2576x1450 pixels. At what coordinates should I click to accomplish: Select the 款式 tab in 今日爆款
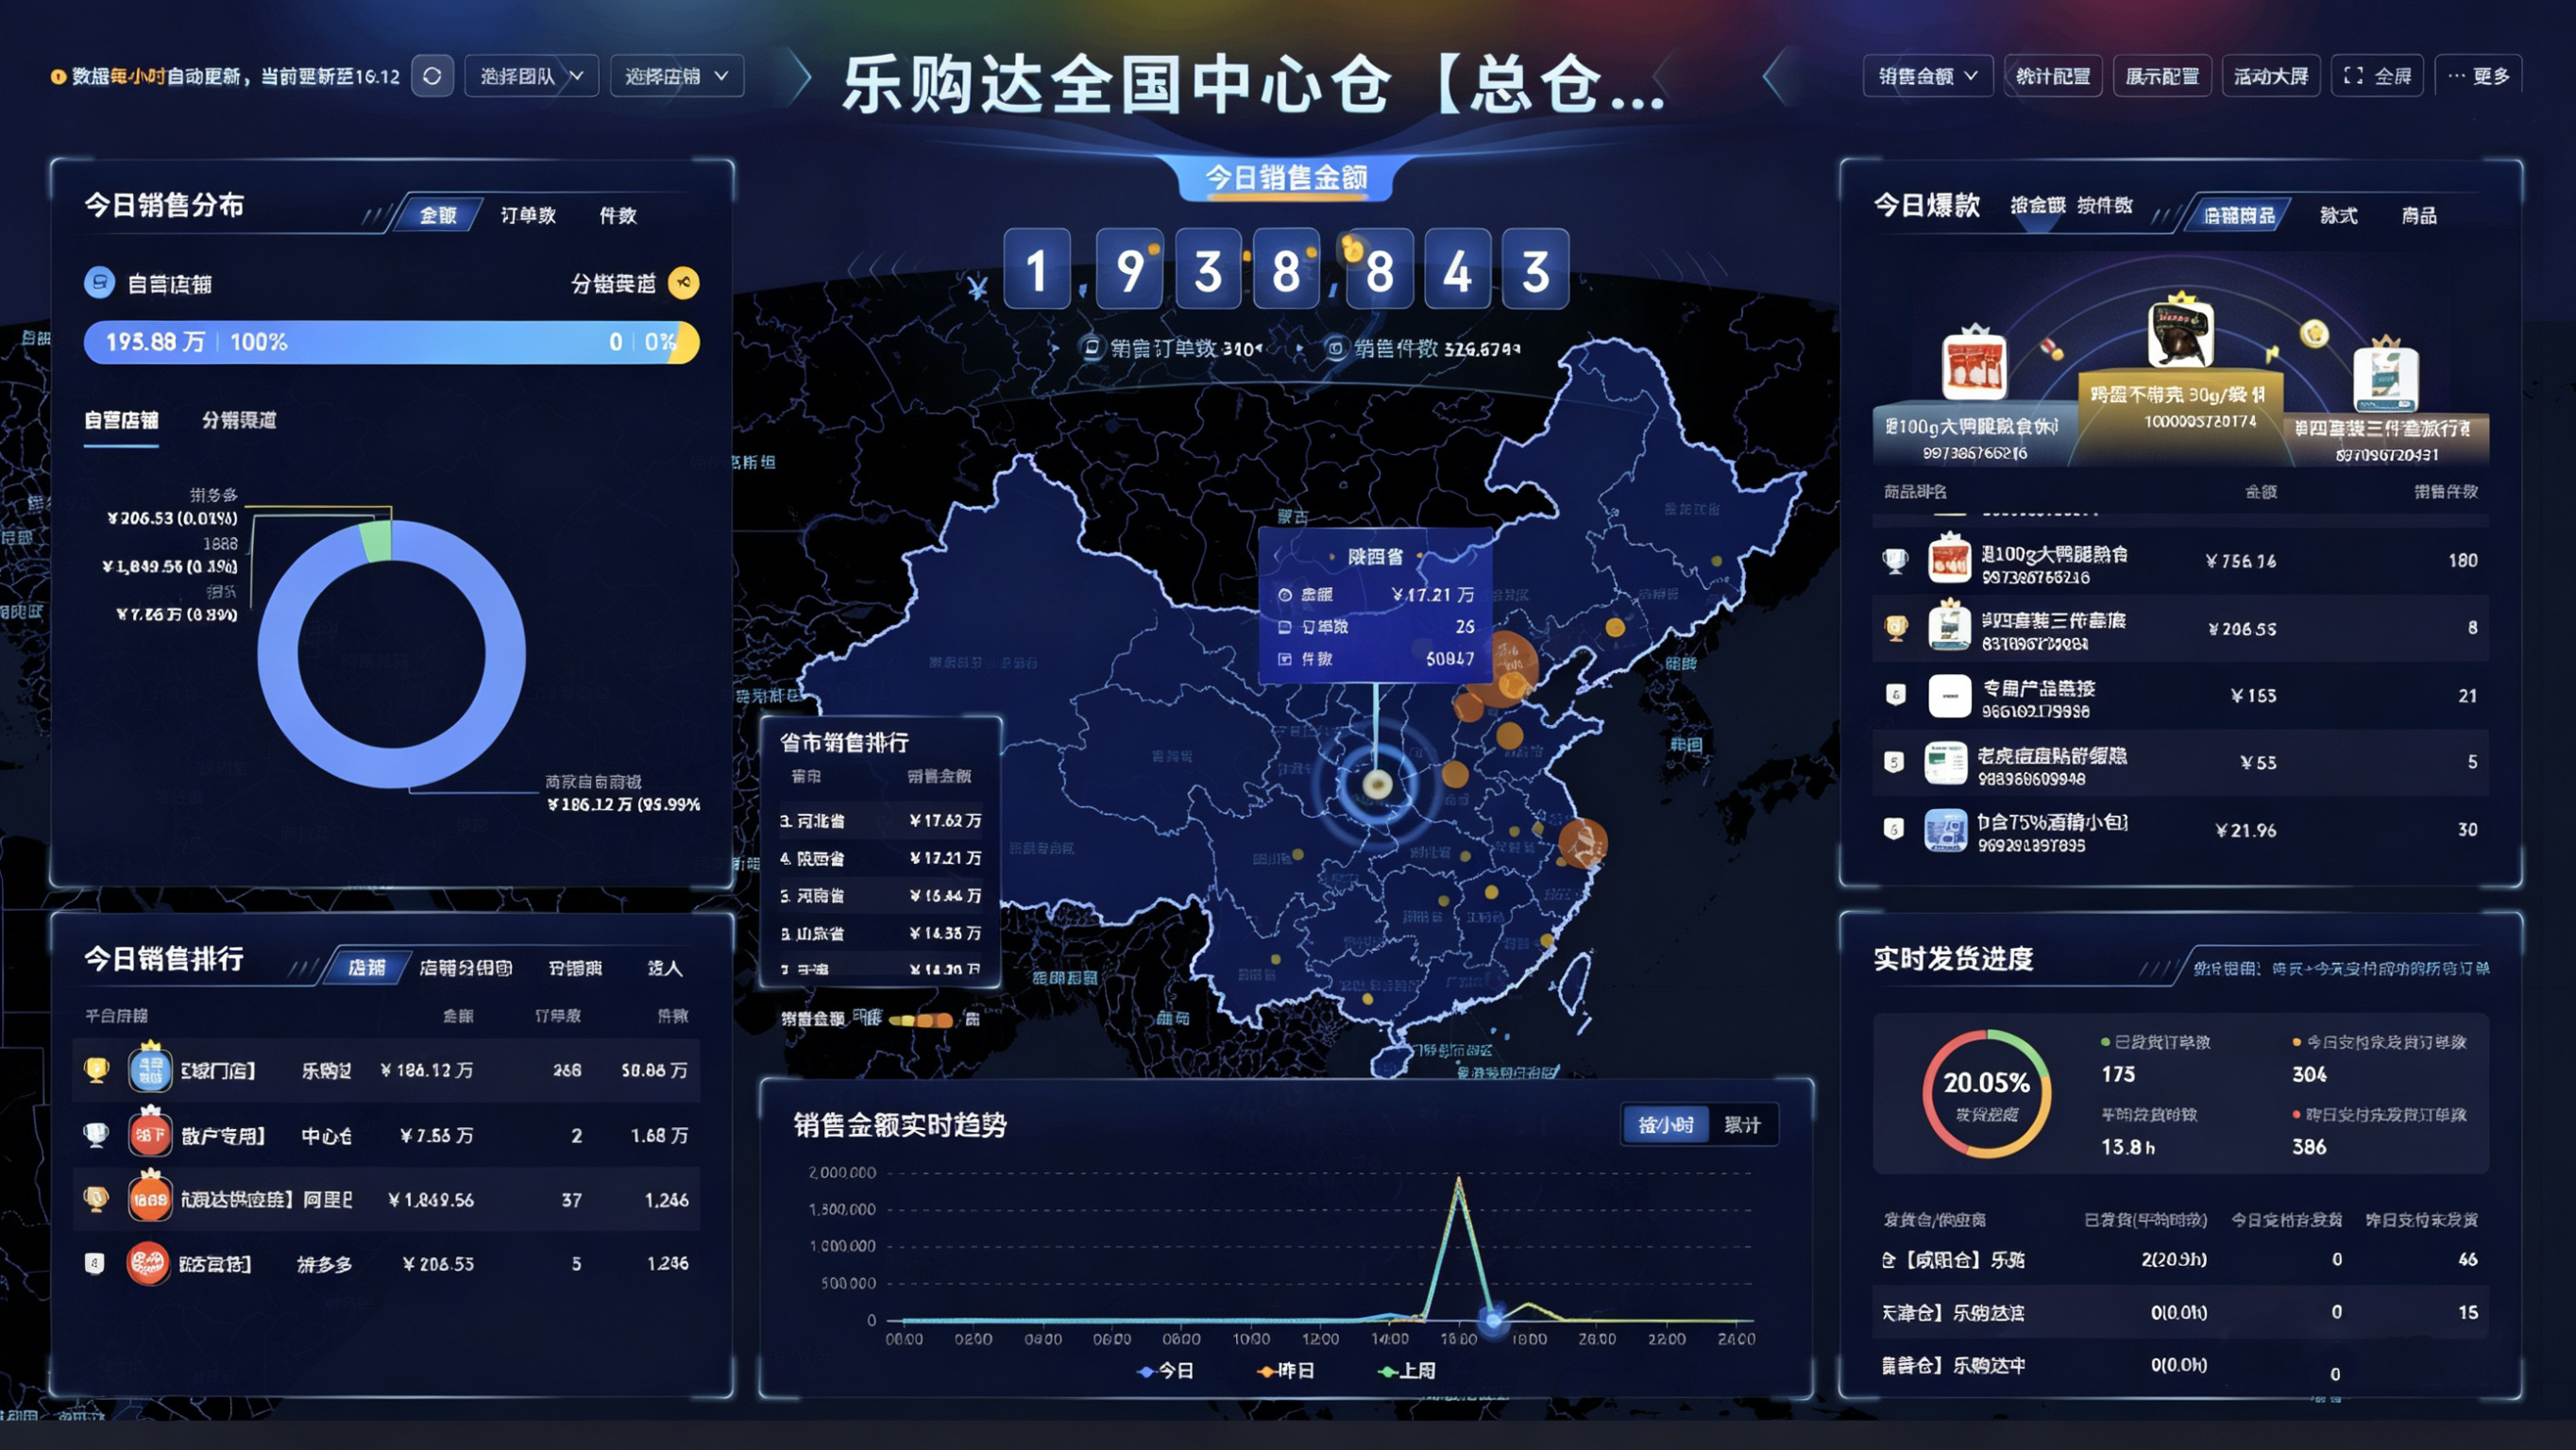coord(2340,215)
